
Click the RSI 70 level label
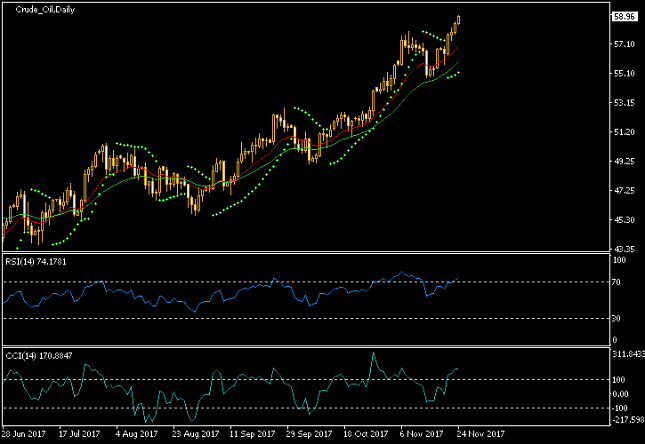point(616,282)
